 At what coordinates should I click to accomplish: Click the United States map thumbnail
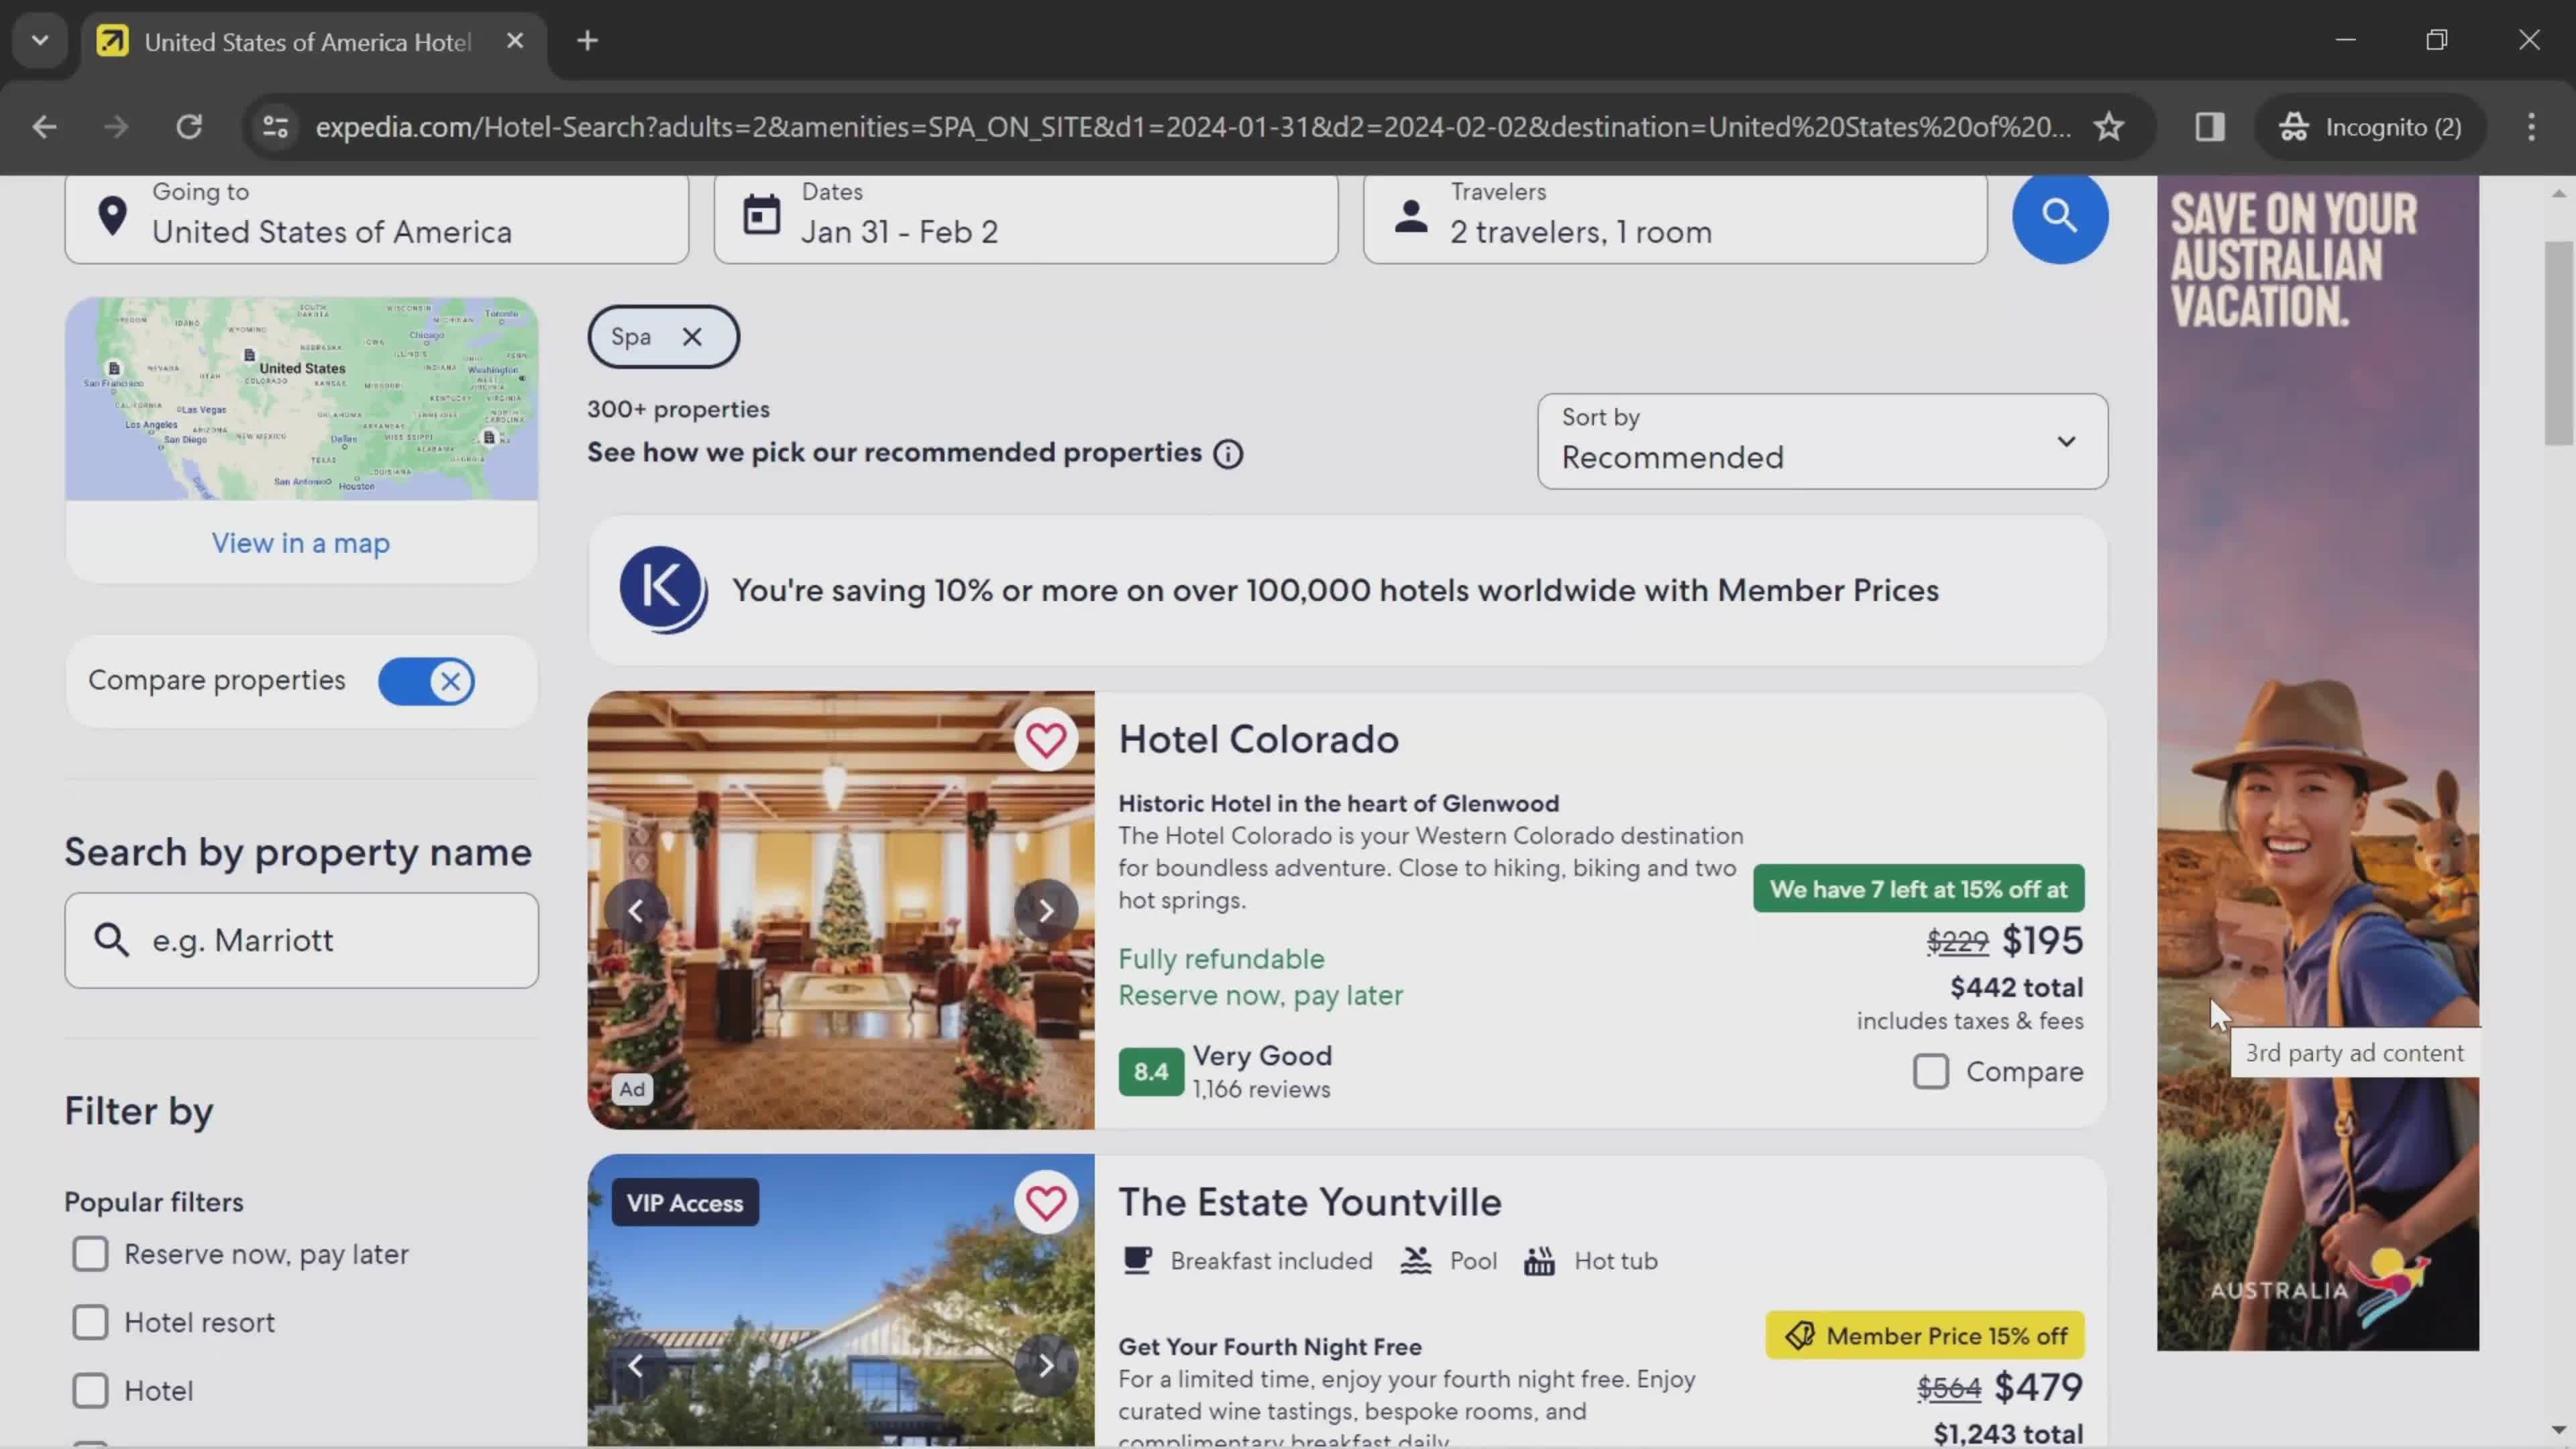(301, 398)
